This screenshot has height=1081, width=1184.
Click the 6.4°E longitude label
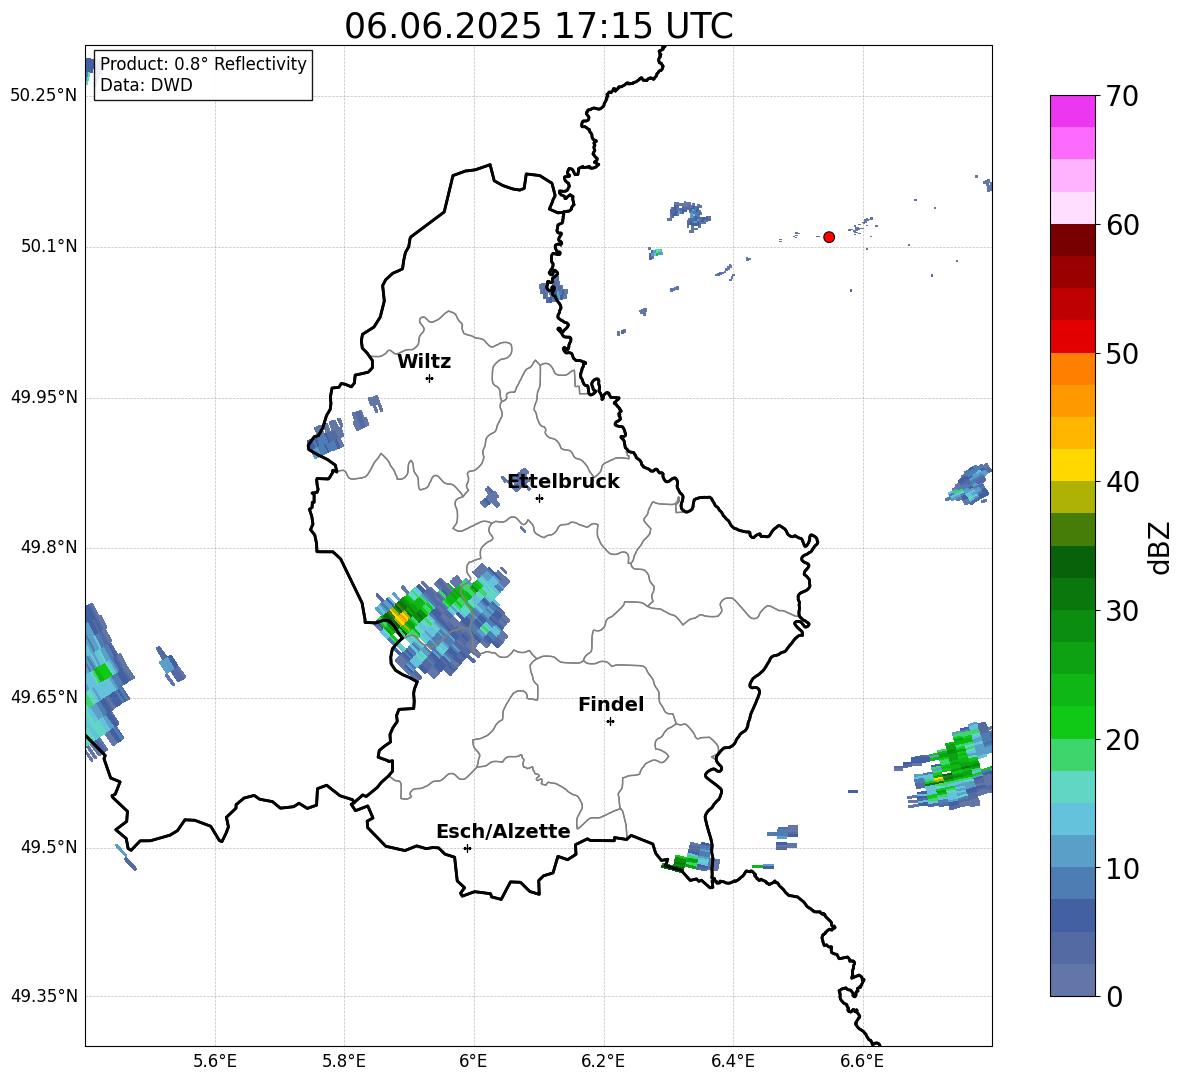(732, 1061)
